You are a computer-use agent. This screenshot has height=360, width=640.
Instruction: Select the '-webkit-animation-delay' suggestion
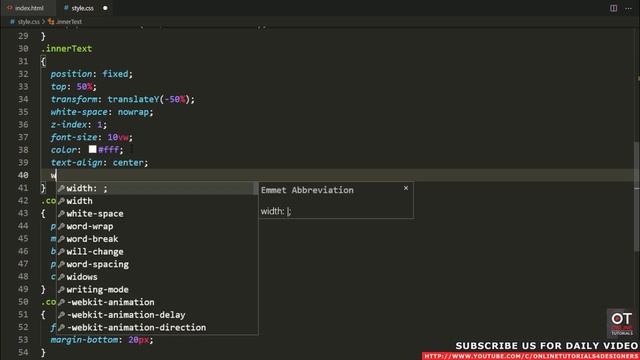[x=157, y=315]
